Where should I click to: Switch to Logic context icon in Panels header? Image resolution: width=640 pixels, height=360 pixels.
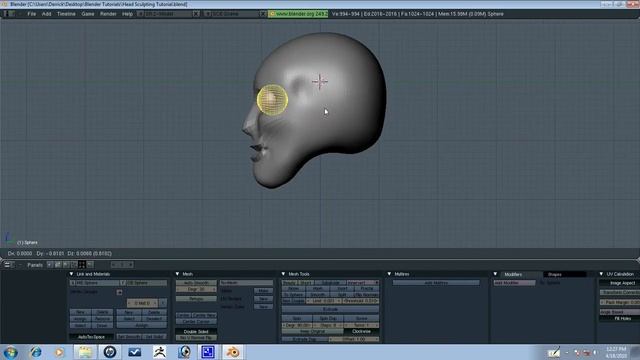pos(50,265)
